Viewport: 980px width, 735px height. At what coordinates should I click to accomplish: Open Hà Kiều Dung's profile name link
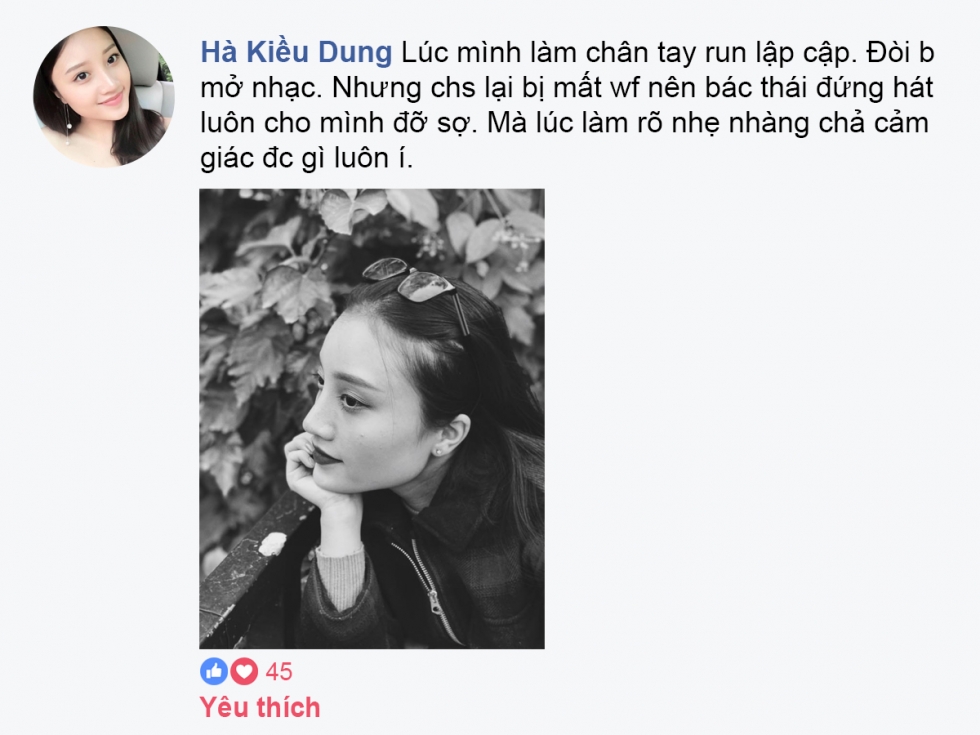[x=296, y=52]
